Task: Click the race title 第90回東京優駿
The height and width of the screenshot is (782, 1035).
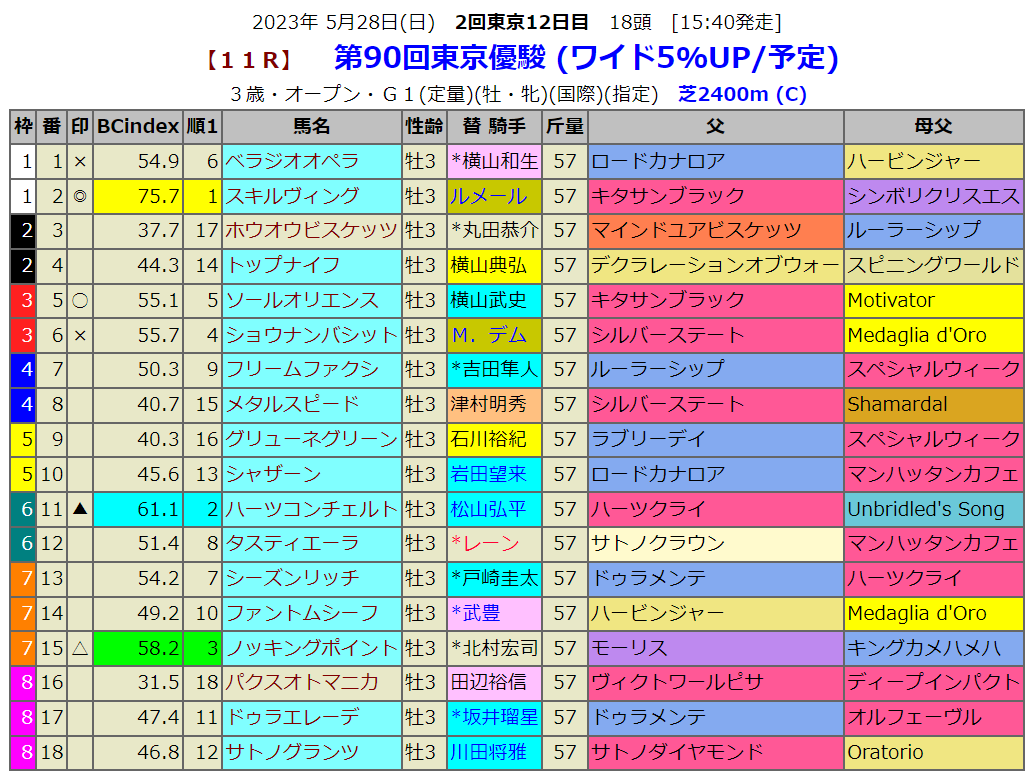Action: coord(440,58)
